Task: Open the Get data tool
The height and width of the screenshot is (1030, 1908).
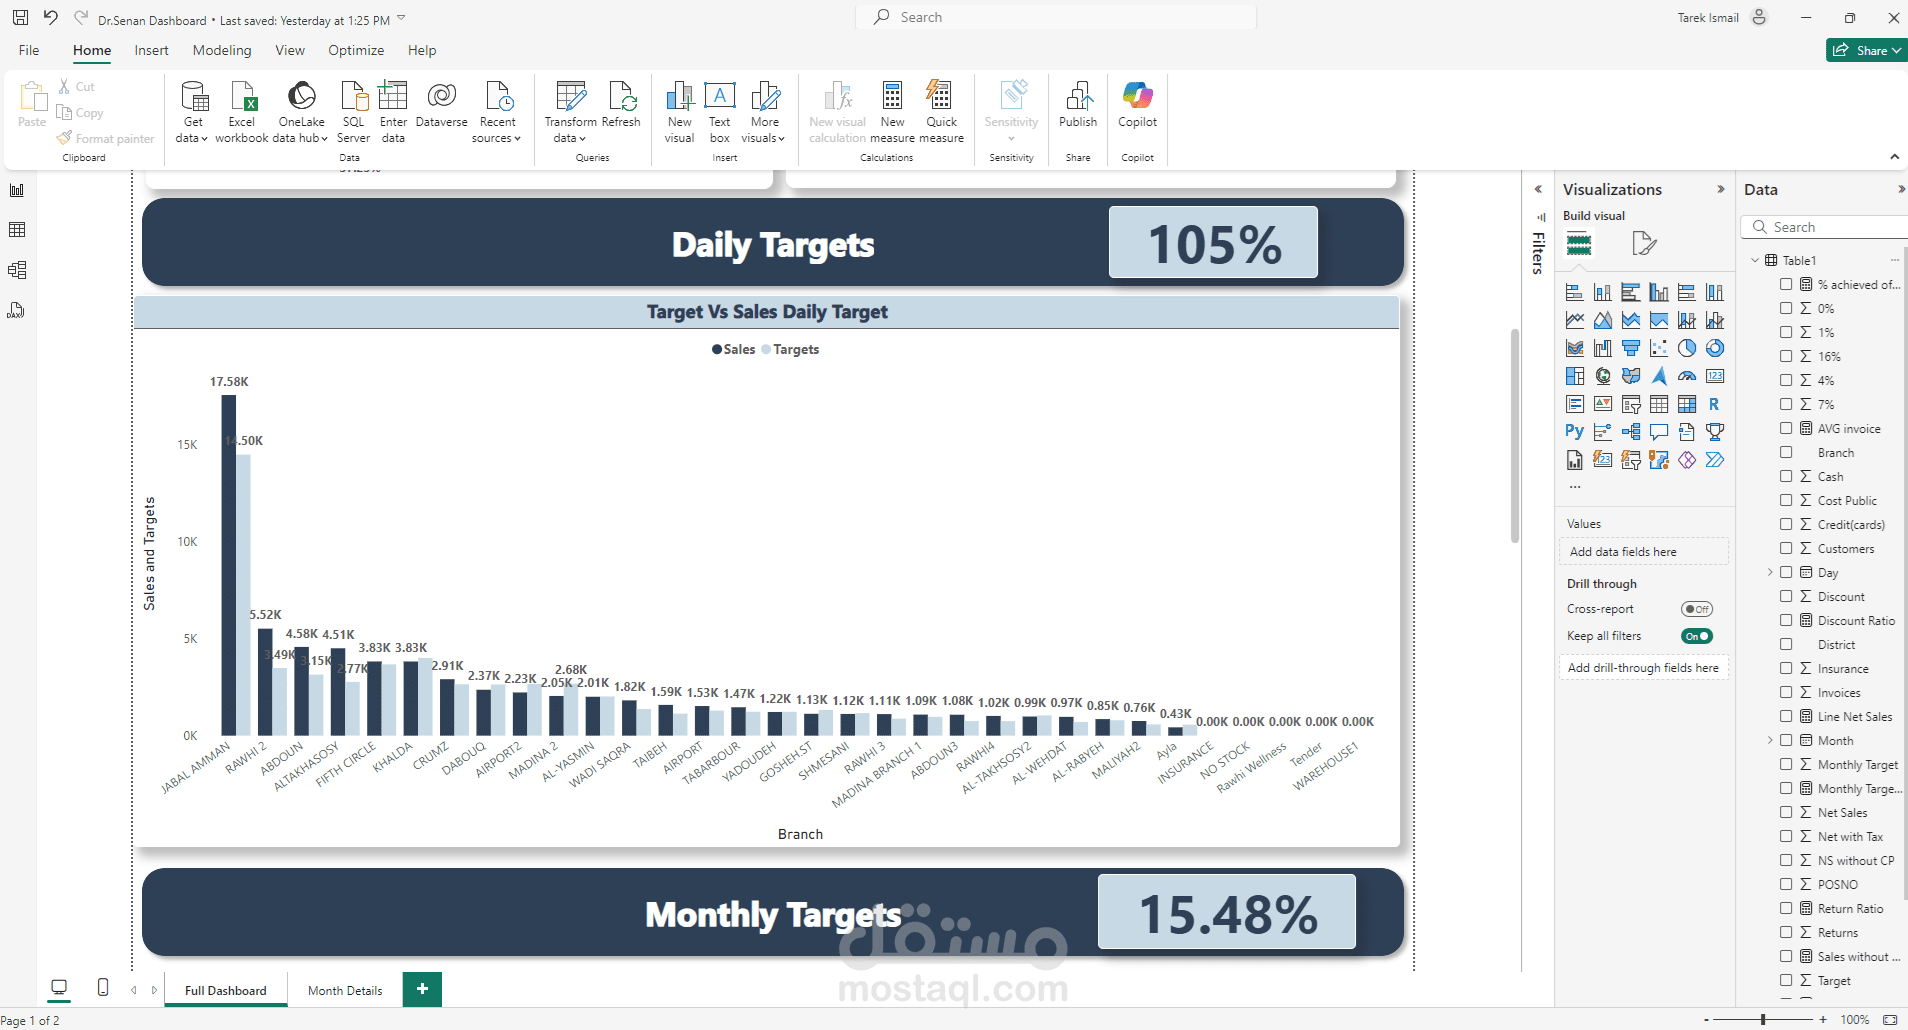Action: (192, 112)
